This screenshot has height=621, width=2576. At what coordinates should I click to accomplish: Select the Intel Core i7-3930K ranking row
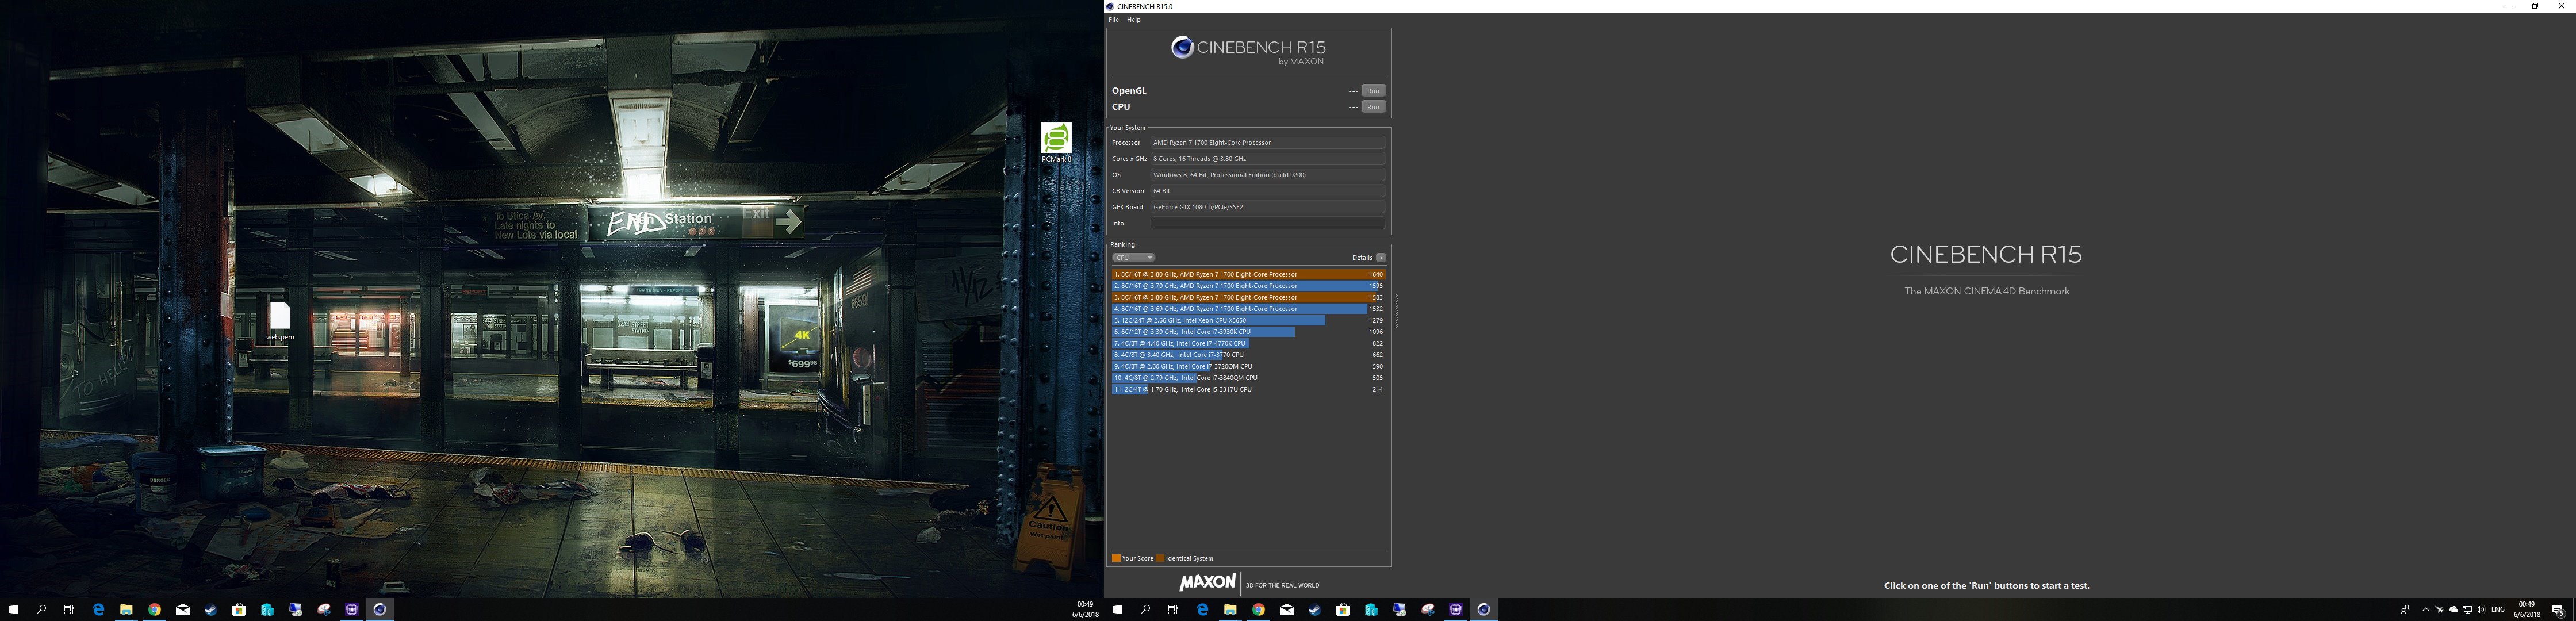(x=1248, y=332)
